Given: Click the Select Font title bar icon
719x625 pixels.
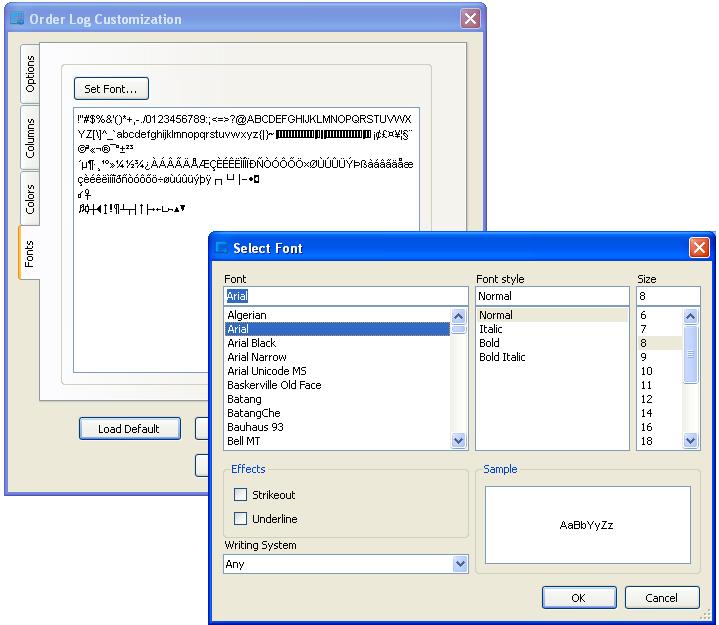Looking at the screenshot, I should pos(222,248).
